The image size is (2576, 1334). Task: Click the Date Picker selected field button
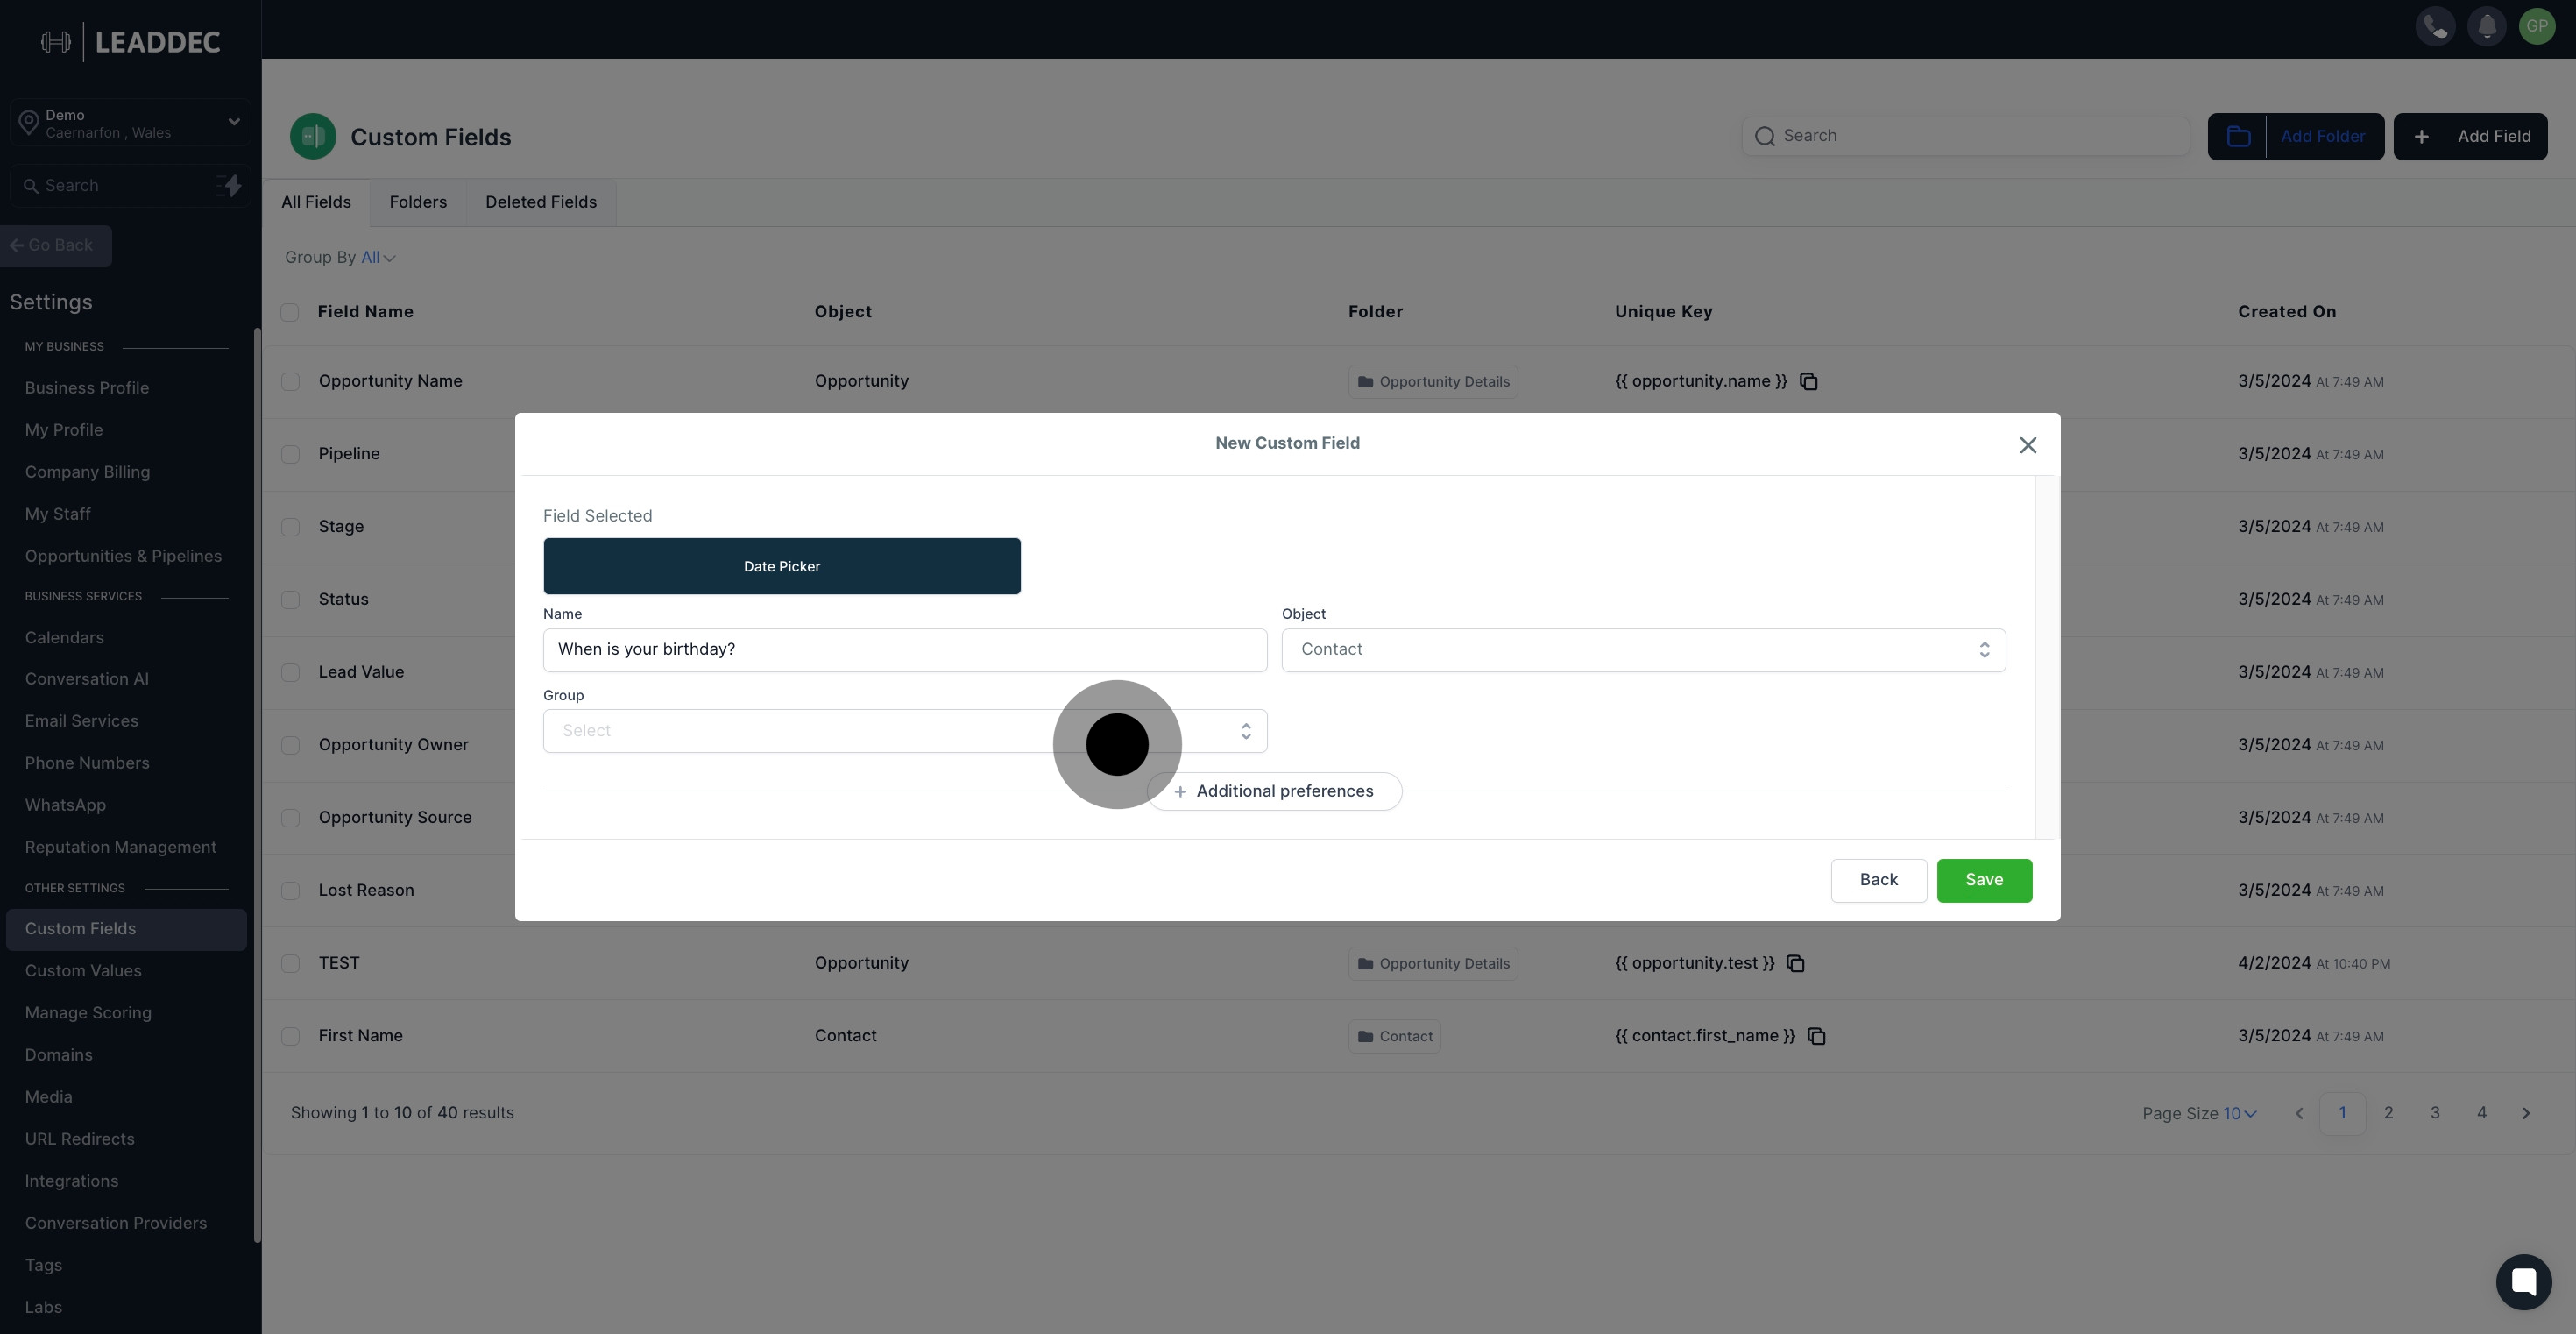click(781, 566)
